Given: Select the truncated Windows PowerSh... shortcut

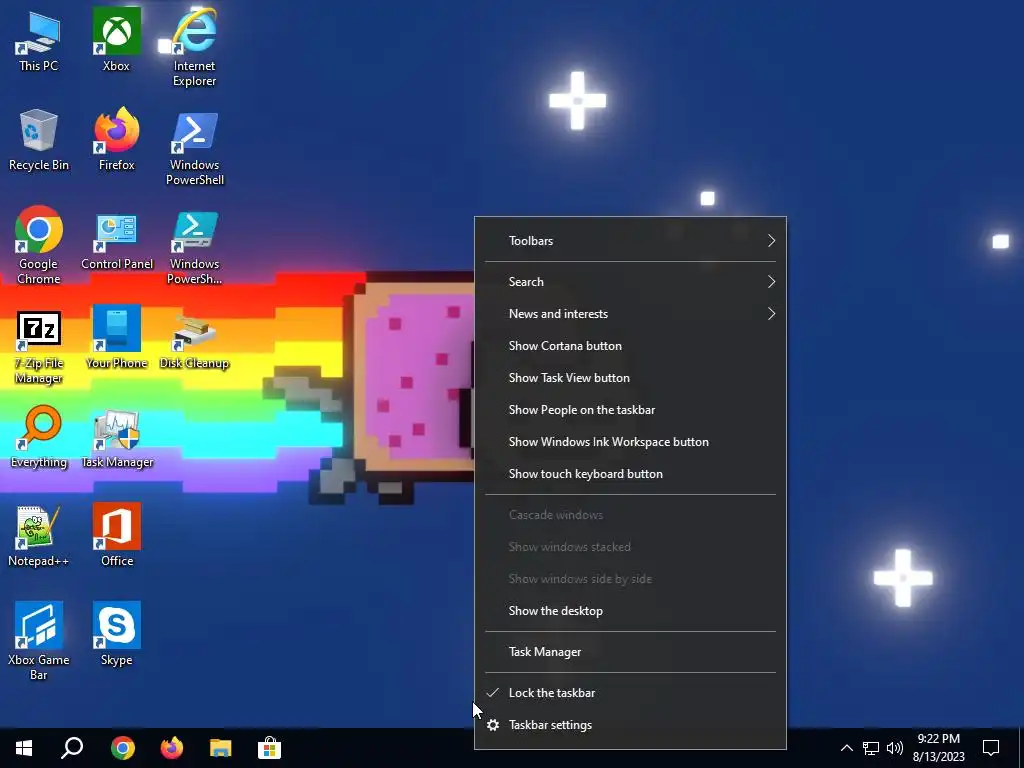Looking at the screenshot, I should point(194,247).
